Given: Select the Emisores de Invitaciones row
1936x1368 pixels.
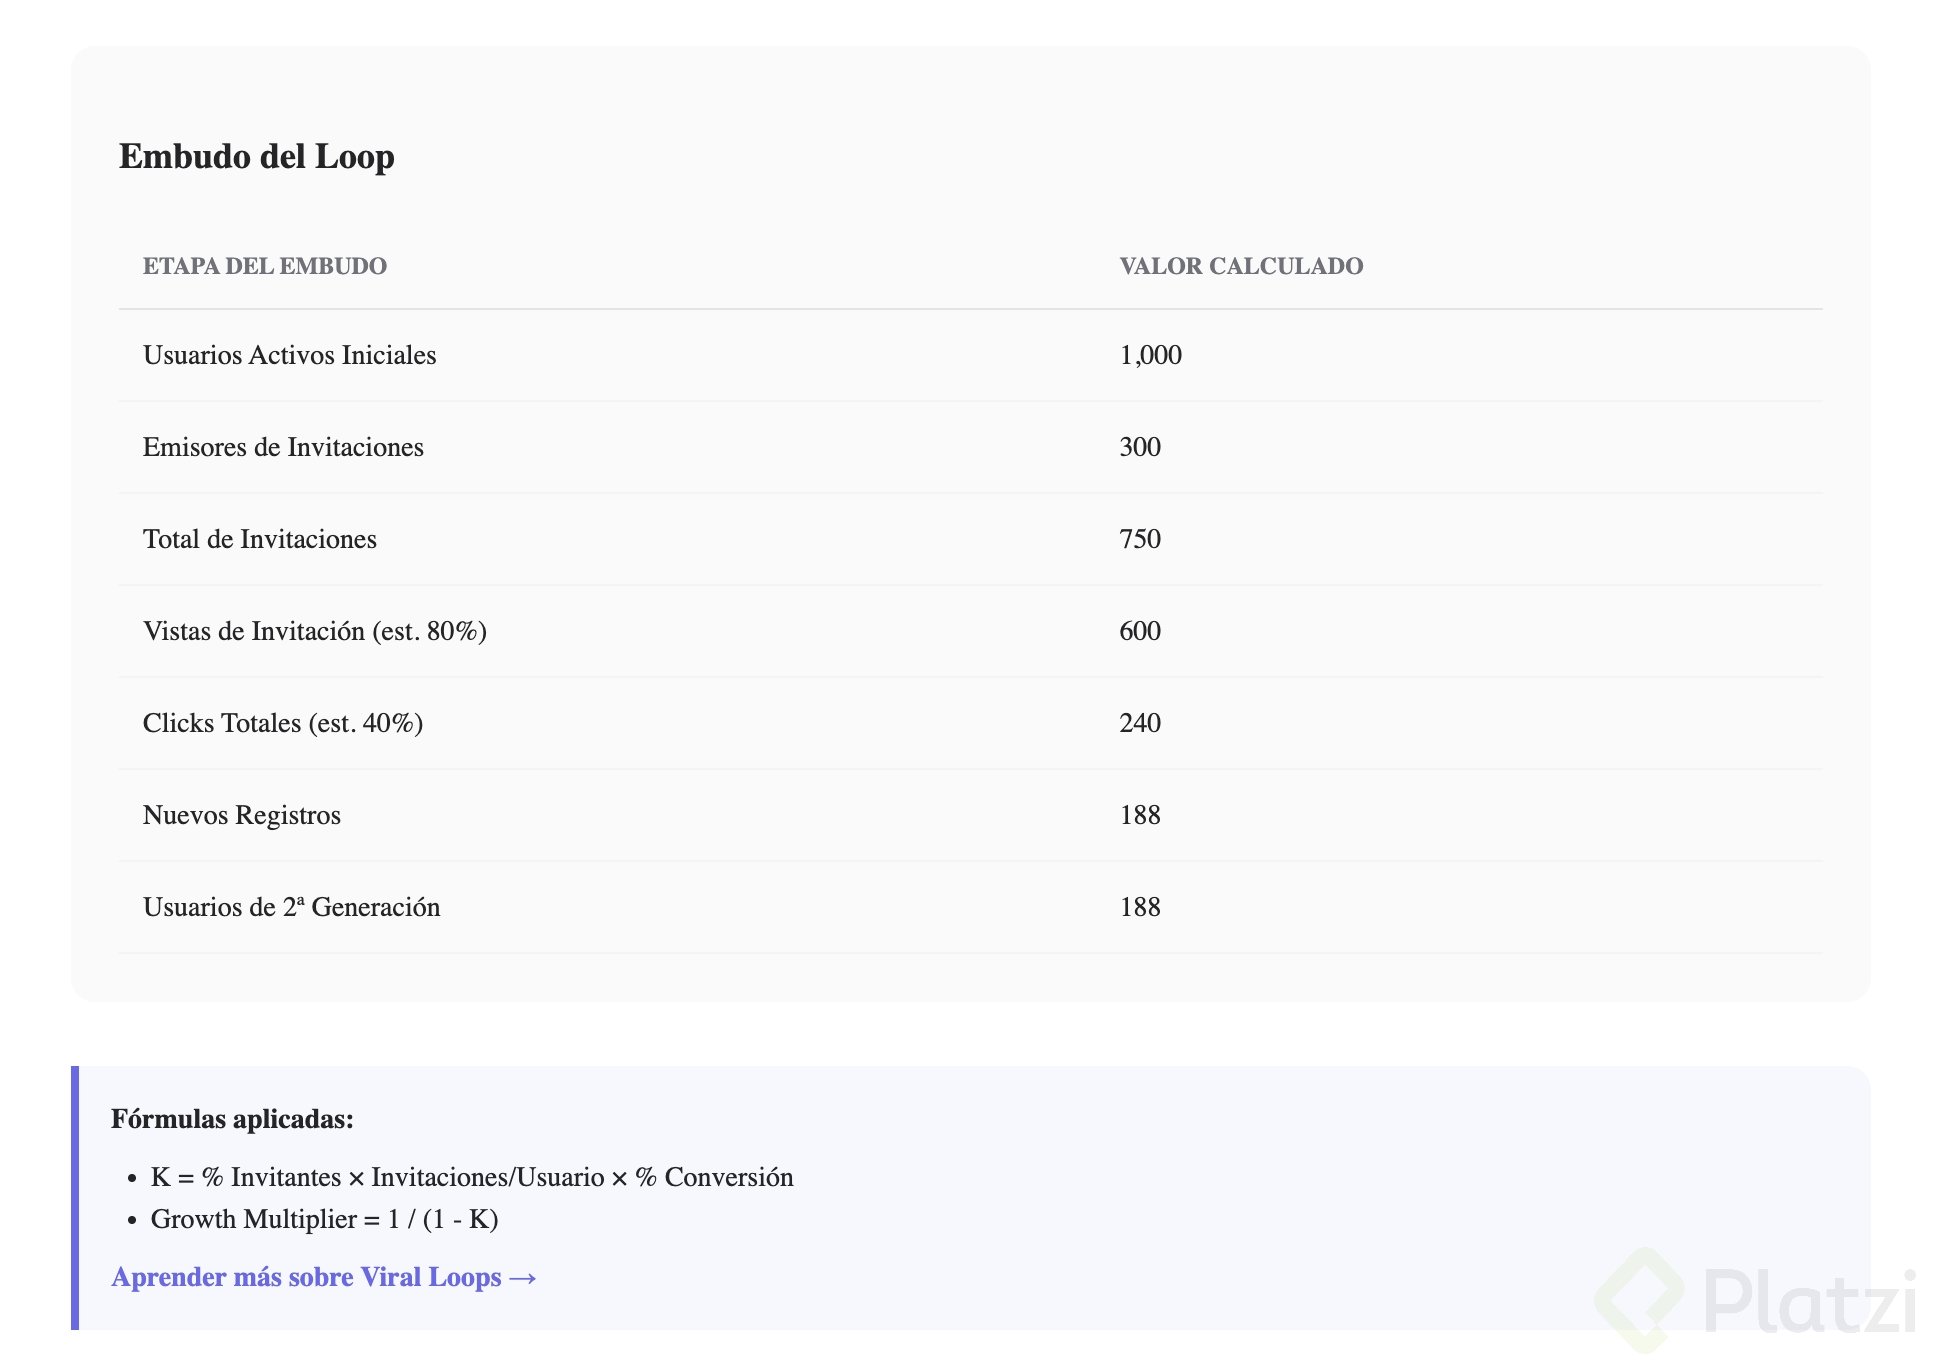Looking at the screenshot, I should 283,447.
